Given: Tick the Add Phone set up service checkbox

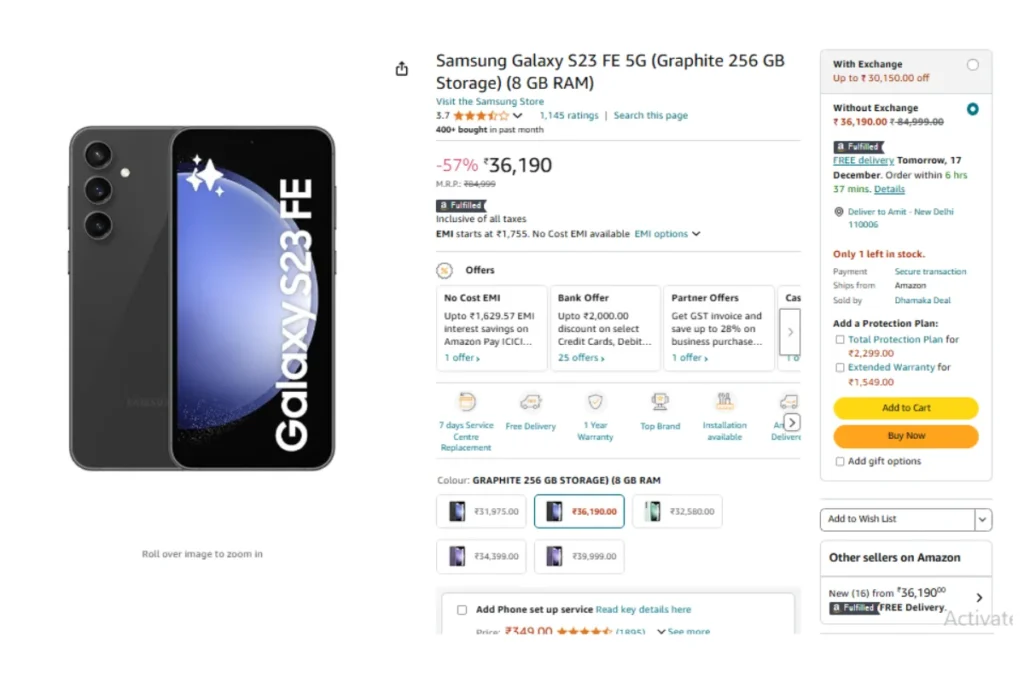Looking at the screenshot, I should pos(462,610).
